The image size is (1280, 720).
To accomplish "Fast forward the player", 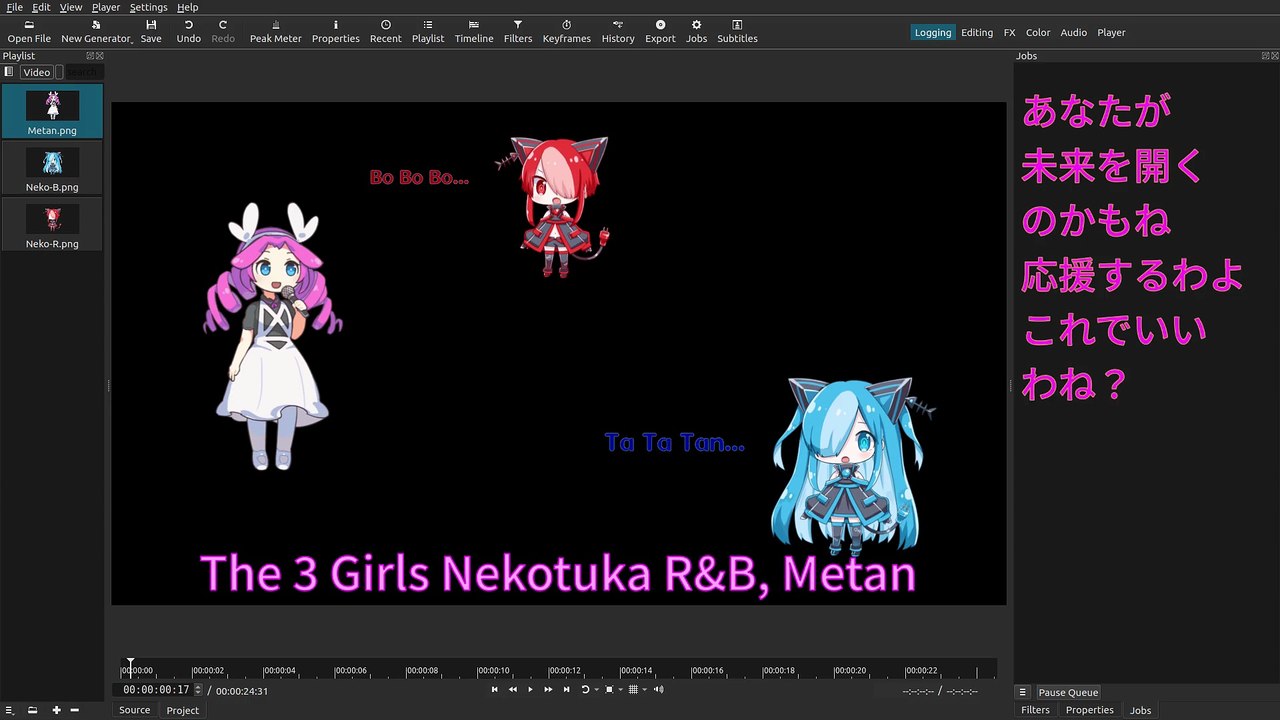I will pyautogui.click(x=548, y=689).
